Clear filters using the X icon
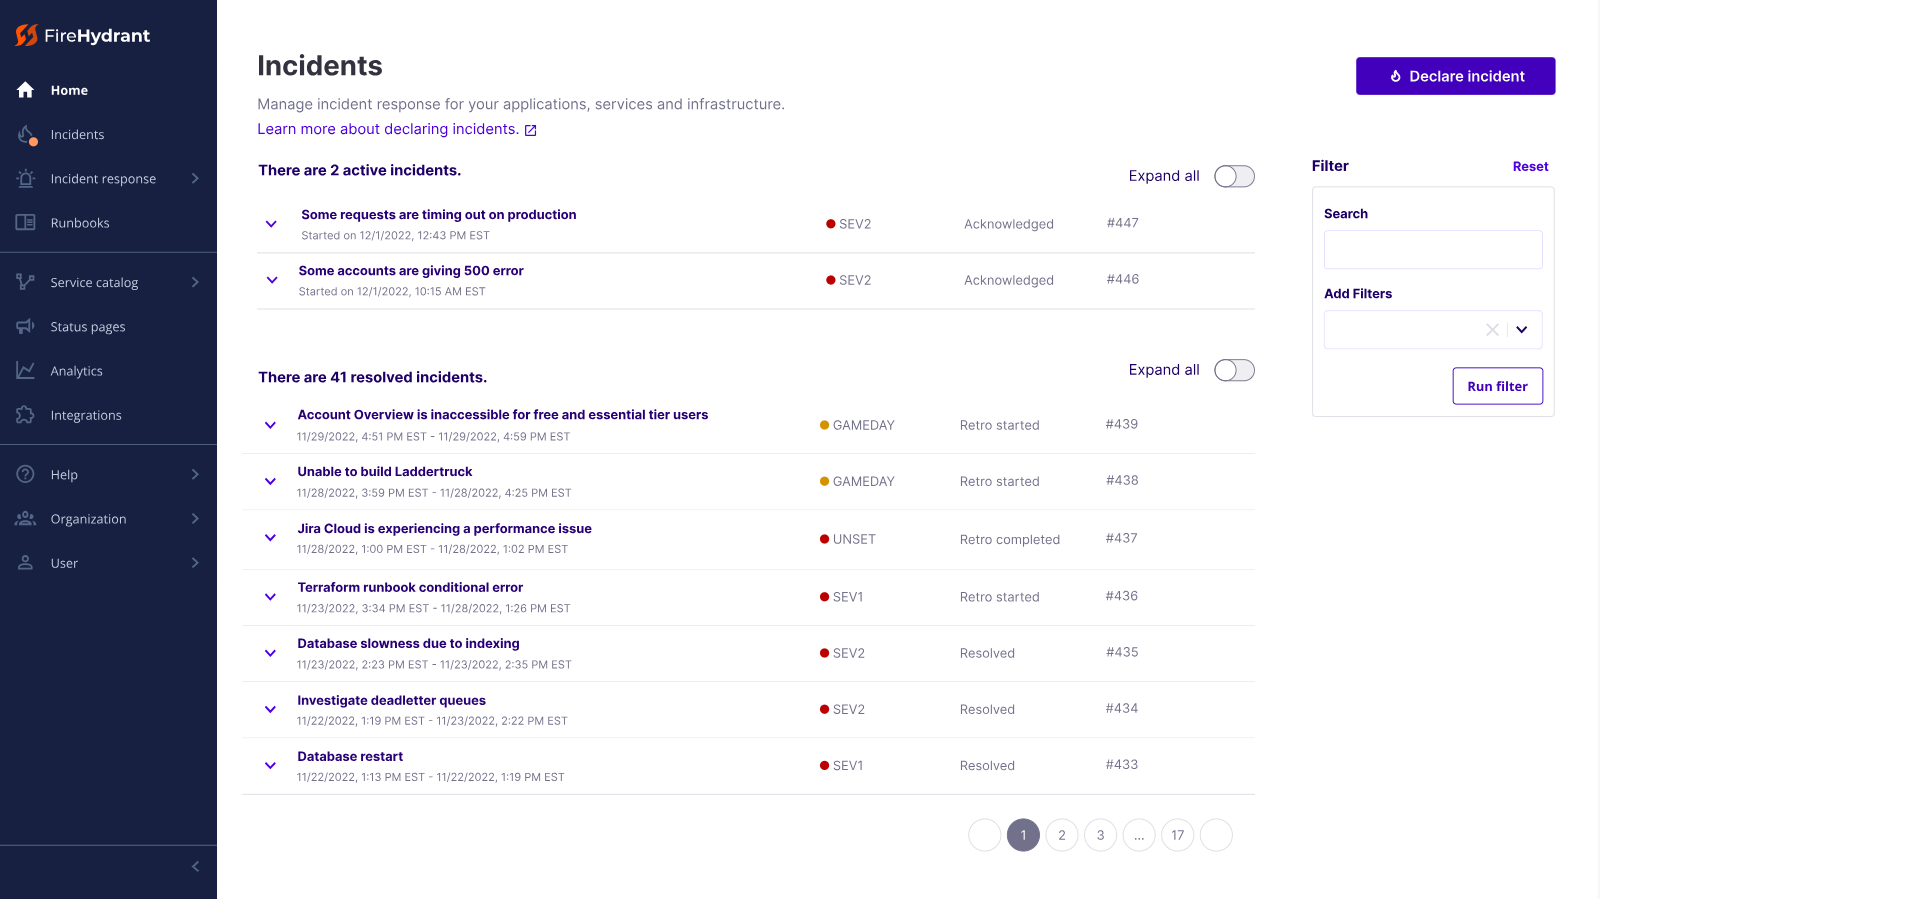Screen dimensions: 1918x907 point(1491,330)
